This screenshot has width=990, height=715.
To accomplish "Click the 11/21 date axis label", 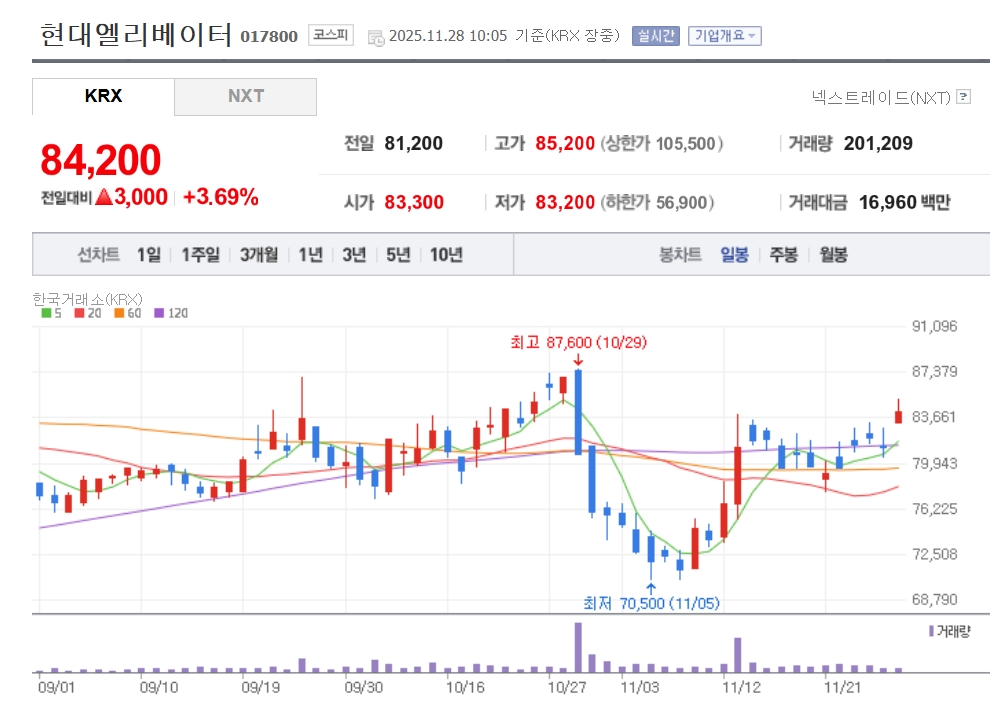I will 842,687.
